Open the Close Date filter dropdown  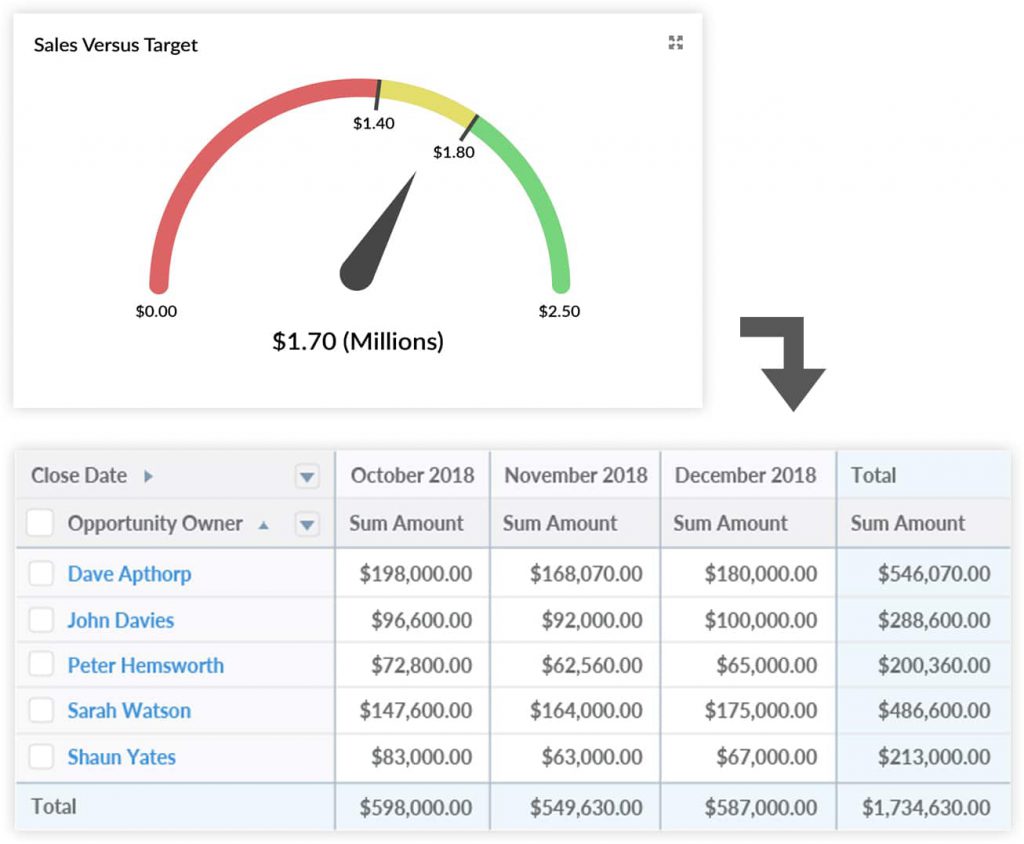click(x=307, y=477)
